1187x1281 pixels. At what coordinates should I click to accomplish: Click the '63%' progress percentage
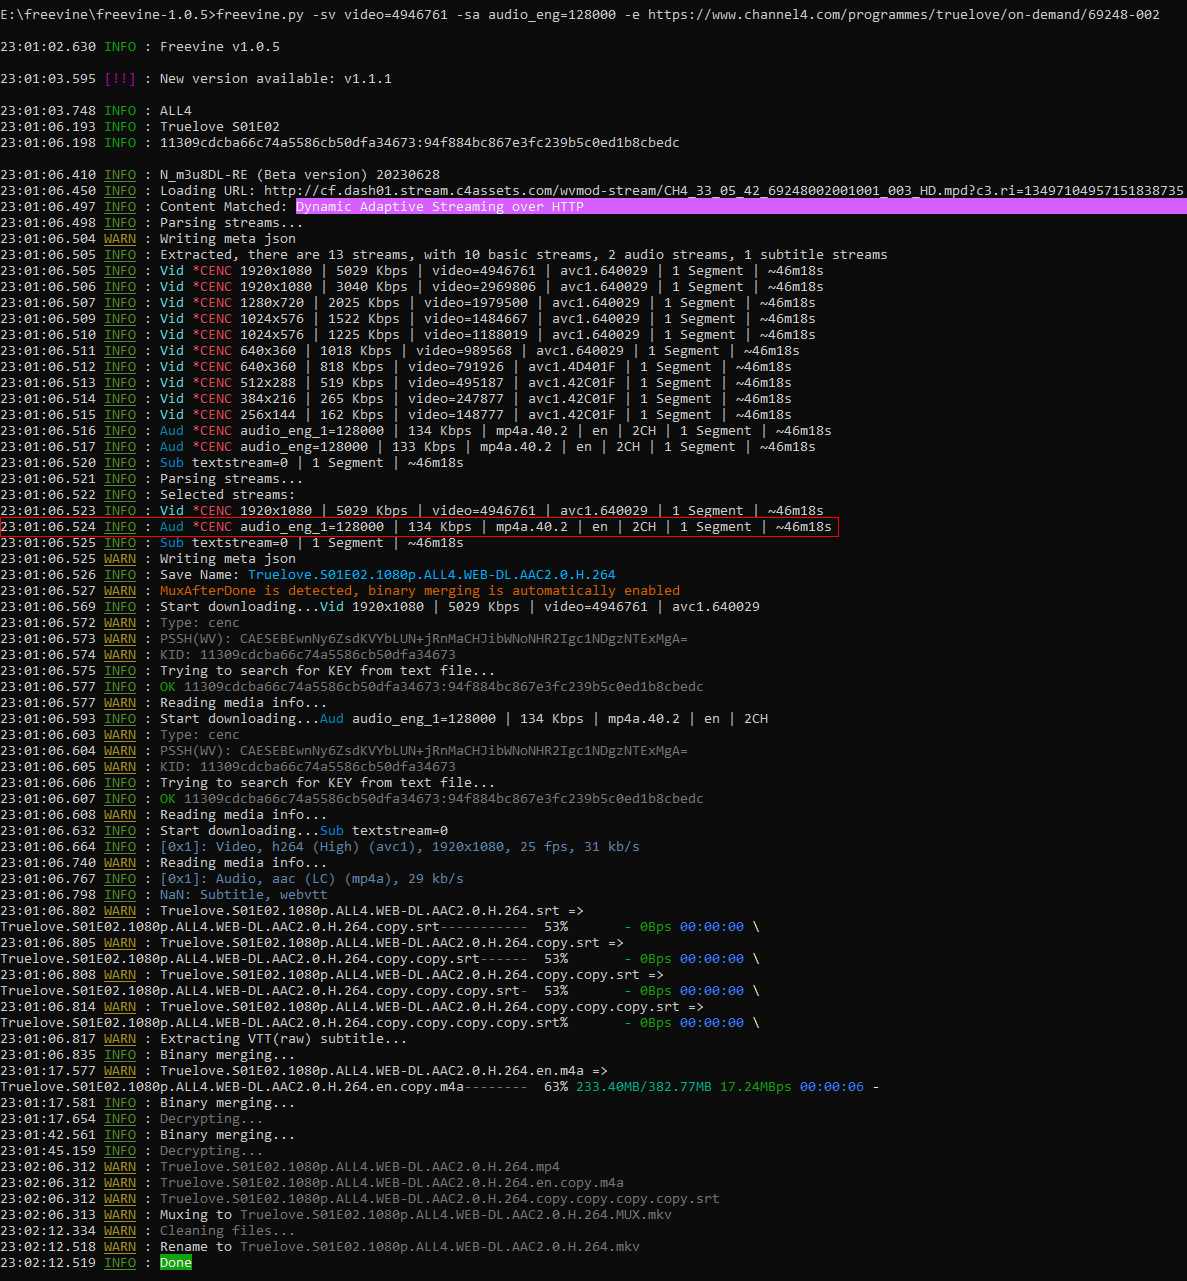click(556, 1087)
